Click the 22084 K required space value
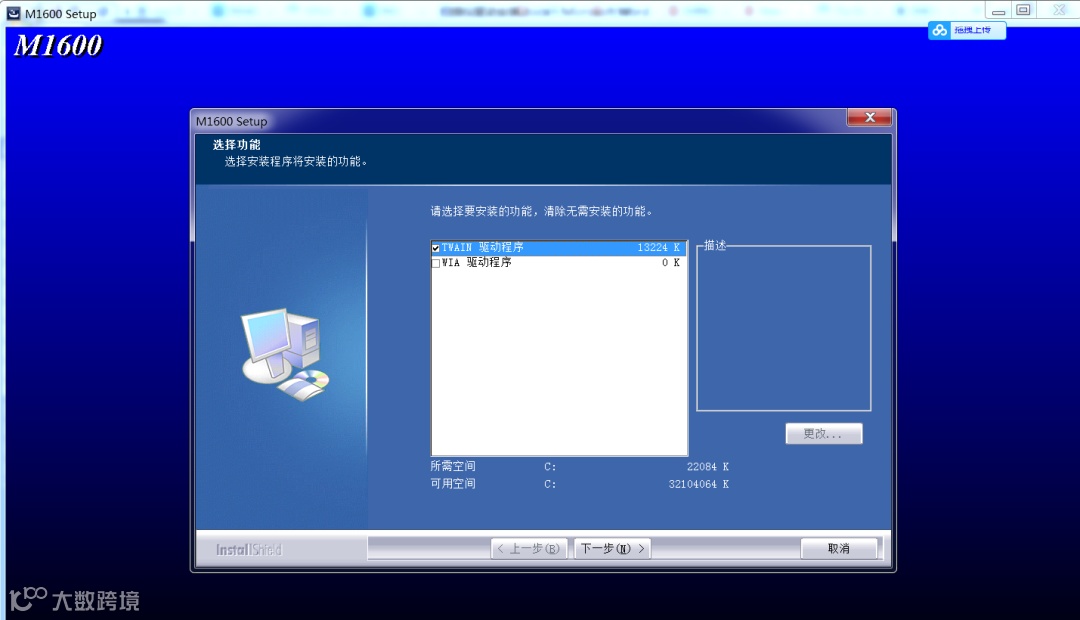Viewport: 1080px width, 620px height. pyautogui.click(x=708, y=466)
